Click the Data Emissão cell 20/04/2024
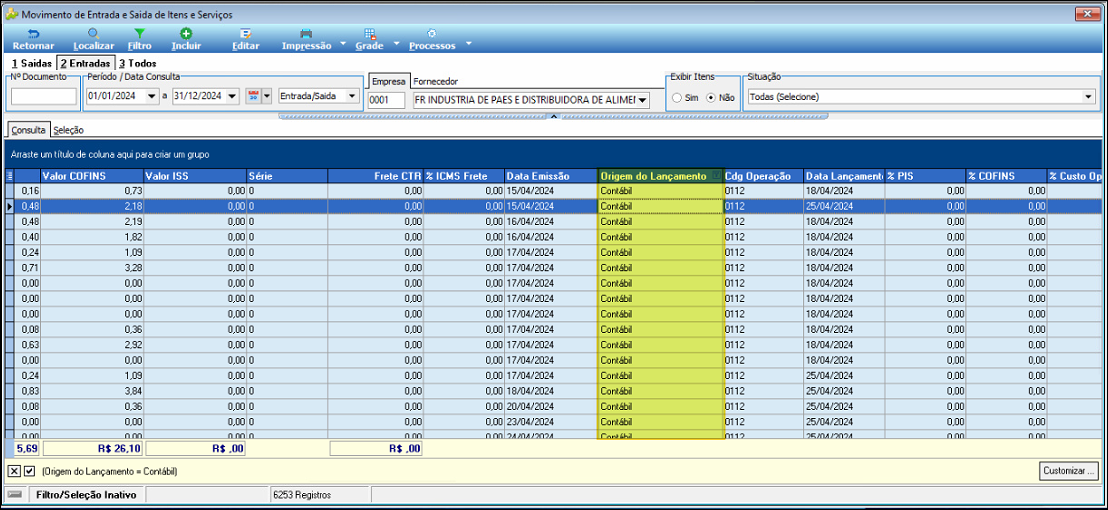This screenshot has width=1108, height=510. pos(550,406)
